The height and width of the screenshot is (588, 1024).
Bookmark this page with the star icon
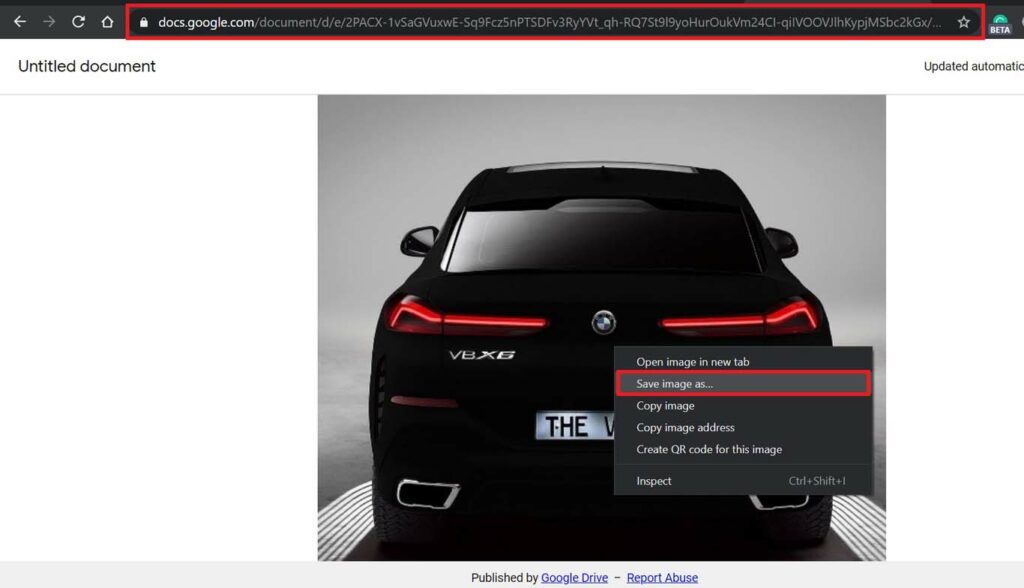pos(963,22)
